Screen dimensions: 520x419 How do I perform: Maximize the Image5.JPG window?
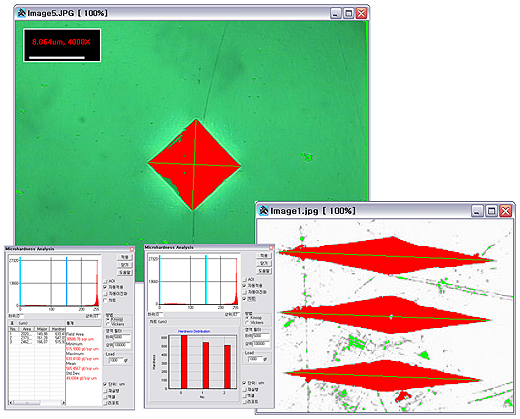[x=348, y=13]
